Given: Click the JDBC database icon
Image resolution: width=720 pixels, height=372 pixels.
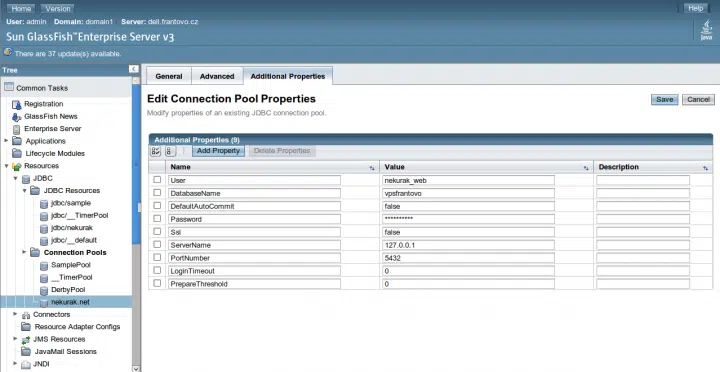Looking at the screenshot, I should pos(26,179).
